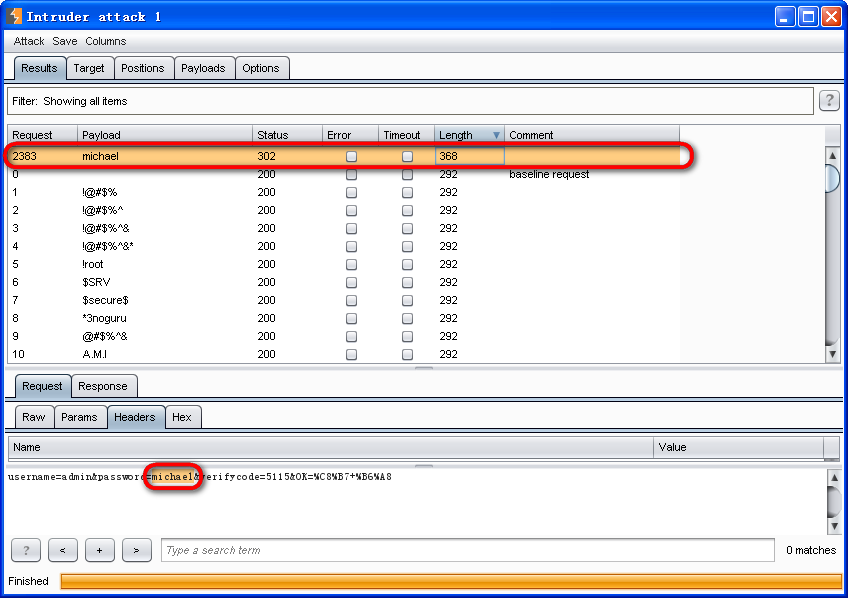Screen dimensions: 848x598
Task: Toggle Error checkbox for !root row
Action: click(x=352, y=264)
